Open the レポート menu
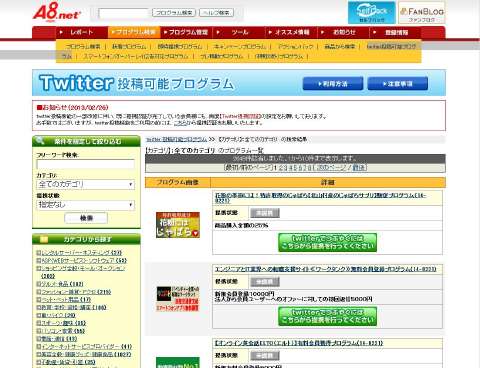480x368 pixels. [x=81, y=32]
